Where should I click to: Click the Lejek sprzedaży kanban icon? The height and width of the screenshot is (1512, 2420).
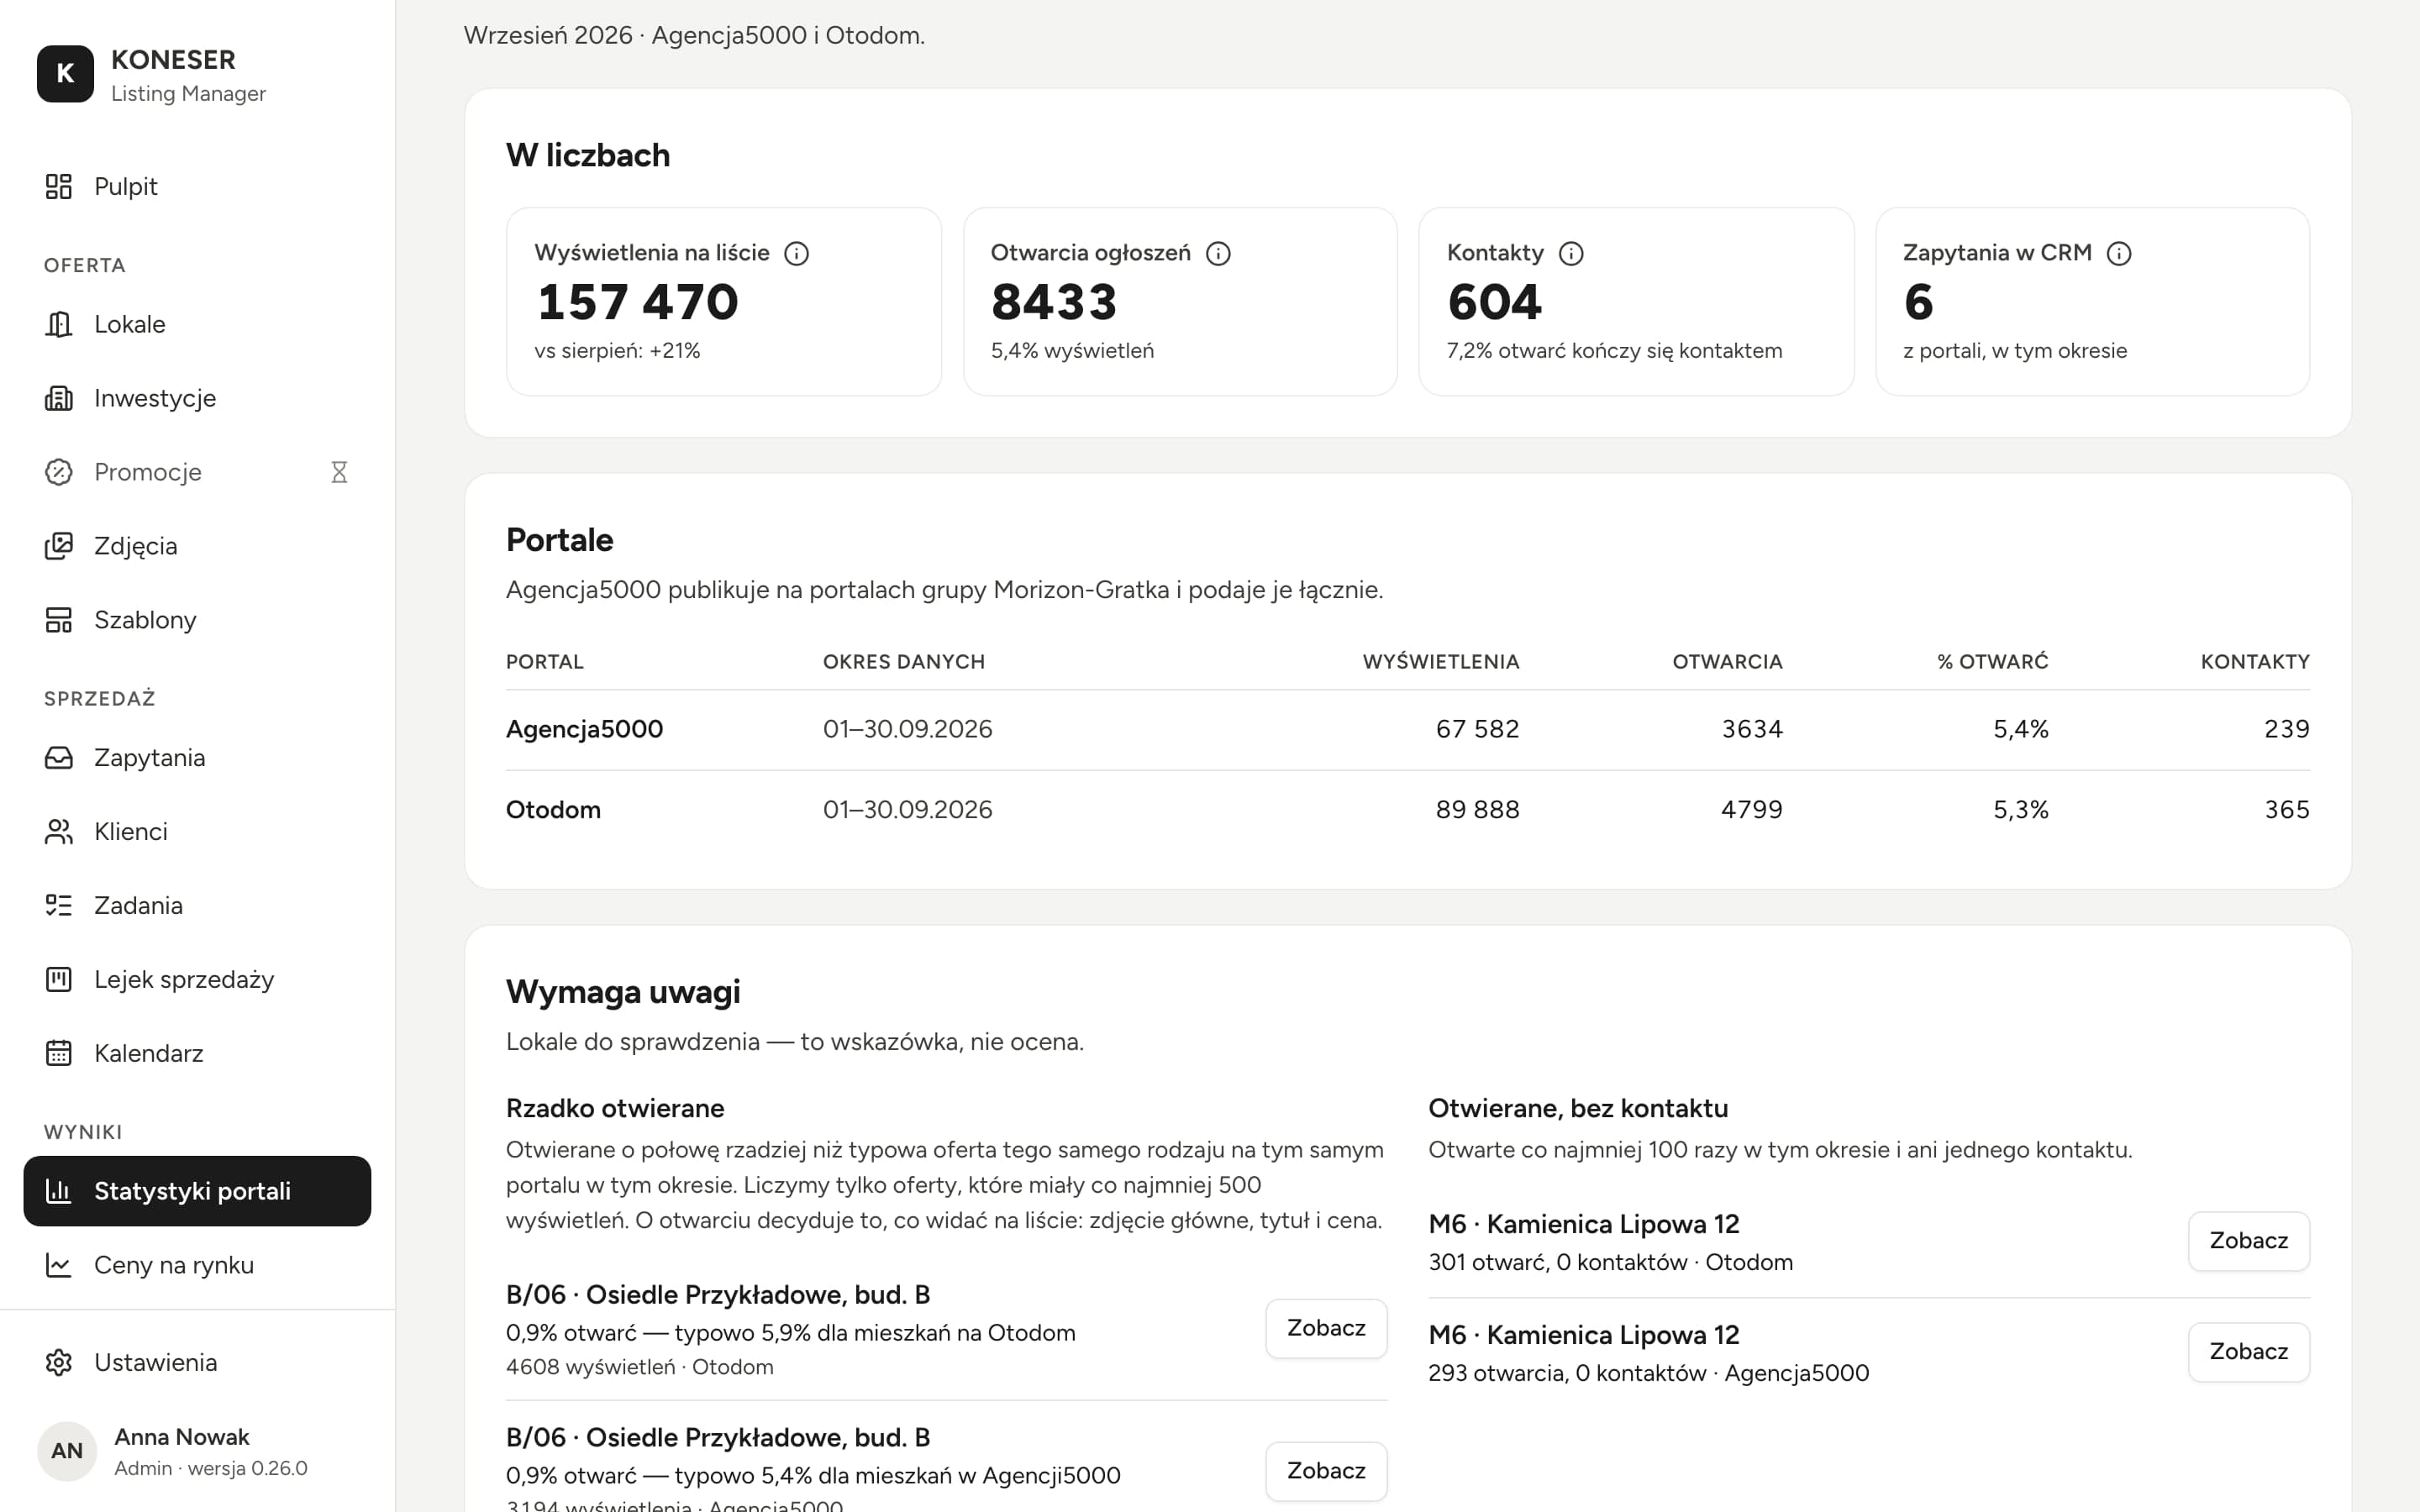click(59, 979)
